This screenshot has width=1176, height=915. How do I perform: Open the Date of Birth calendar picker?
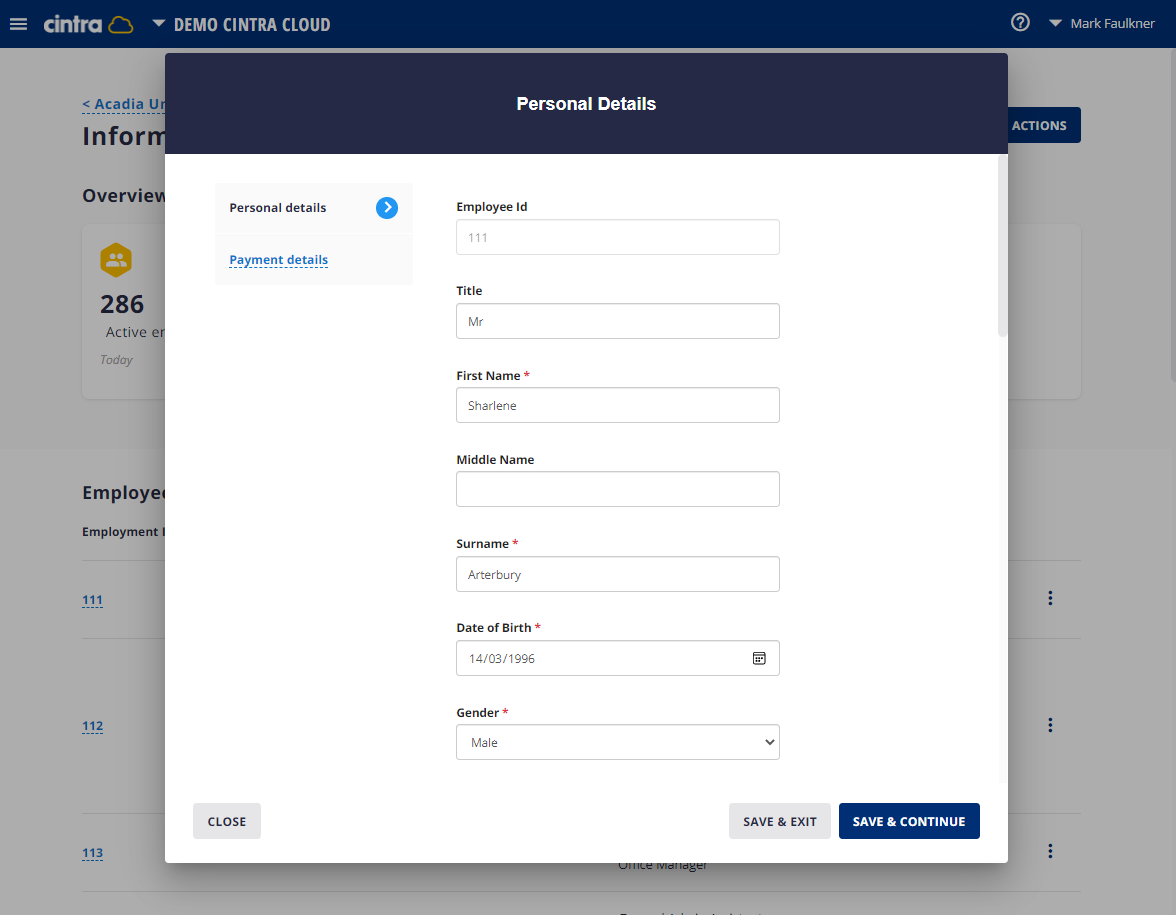[x=759, y=658]
